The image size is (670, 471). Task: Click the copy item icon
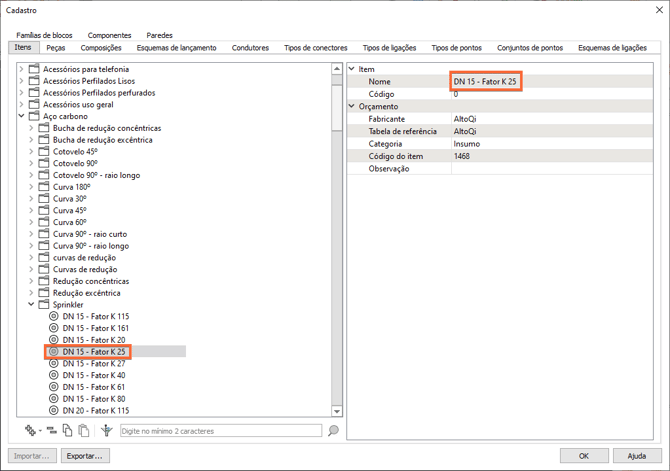pyautogui.click(x=67, y=431)
